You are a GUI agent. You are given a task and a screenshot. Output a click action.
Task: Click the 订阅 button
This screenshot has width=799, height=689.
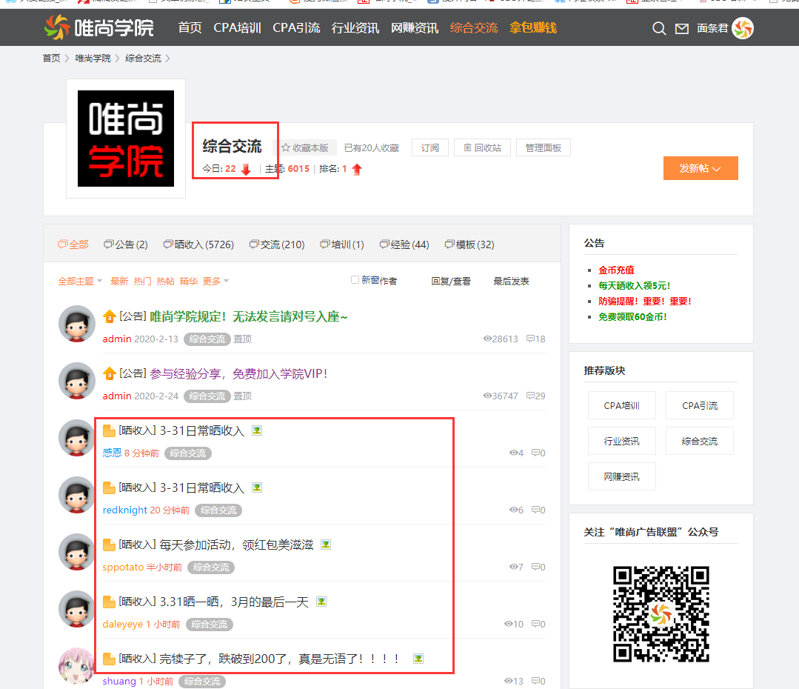click(429, 148)
